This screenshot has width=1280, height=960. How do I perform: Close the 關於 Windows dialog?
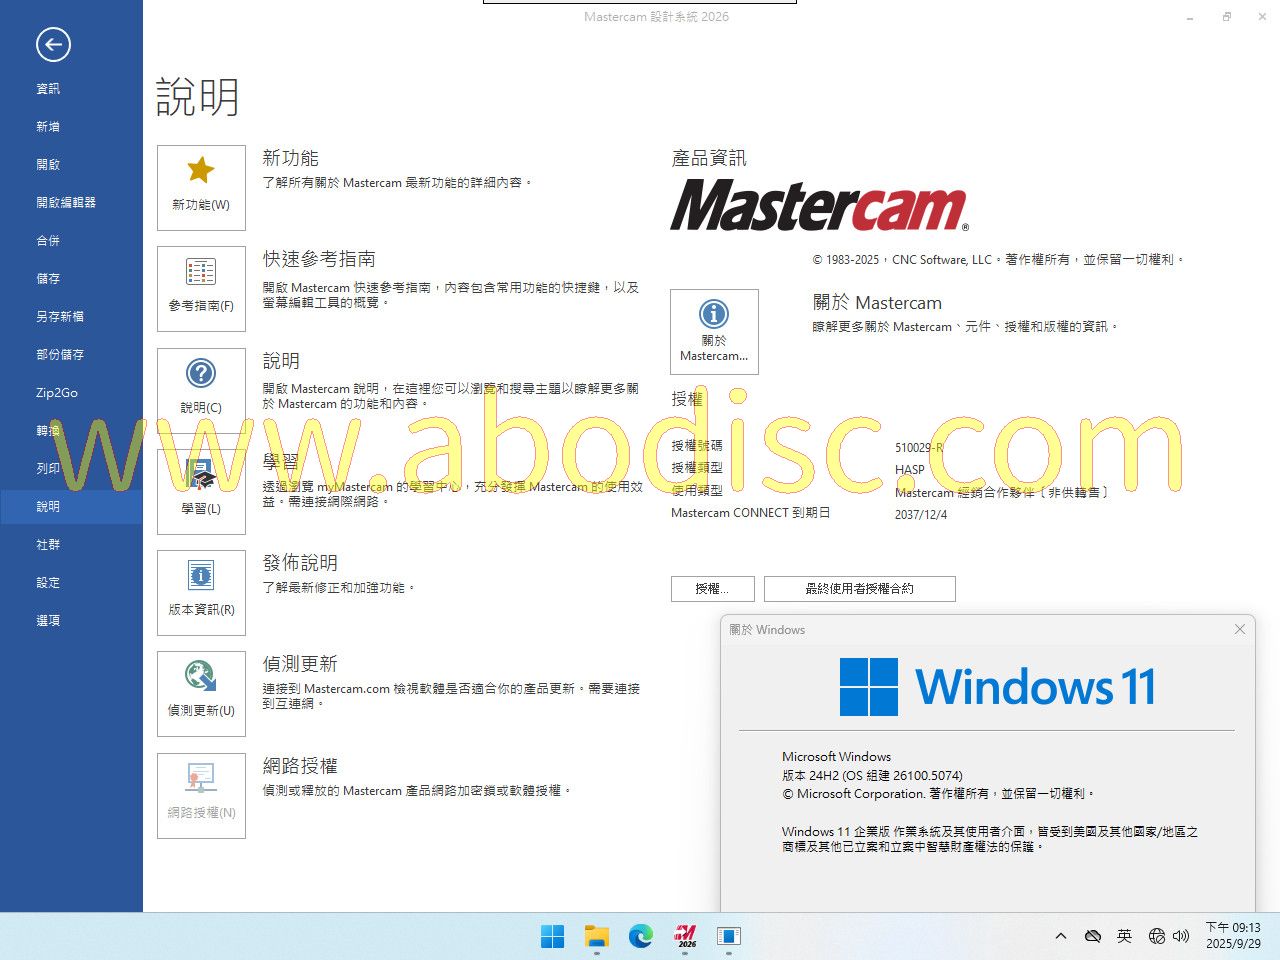pos(1240,629)
